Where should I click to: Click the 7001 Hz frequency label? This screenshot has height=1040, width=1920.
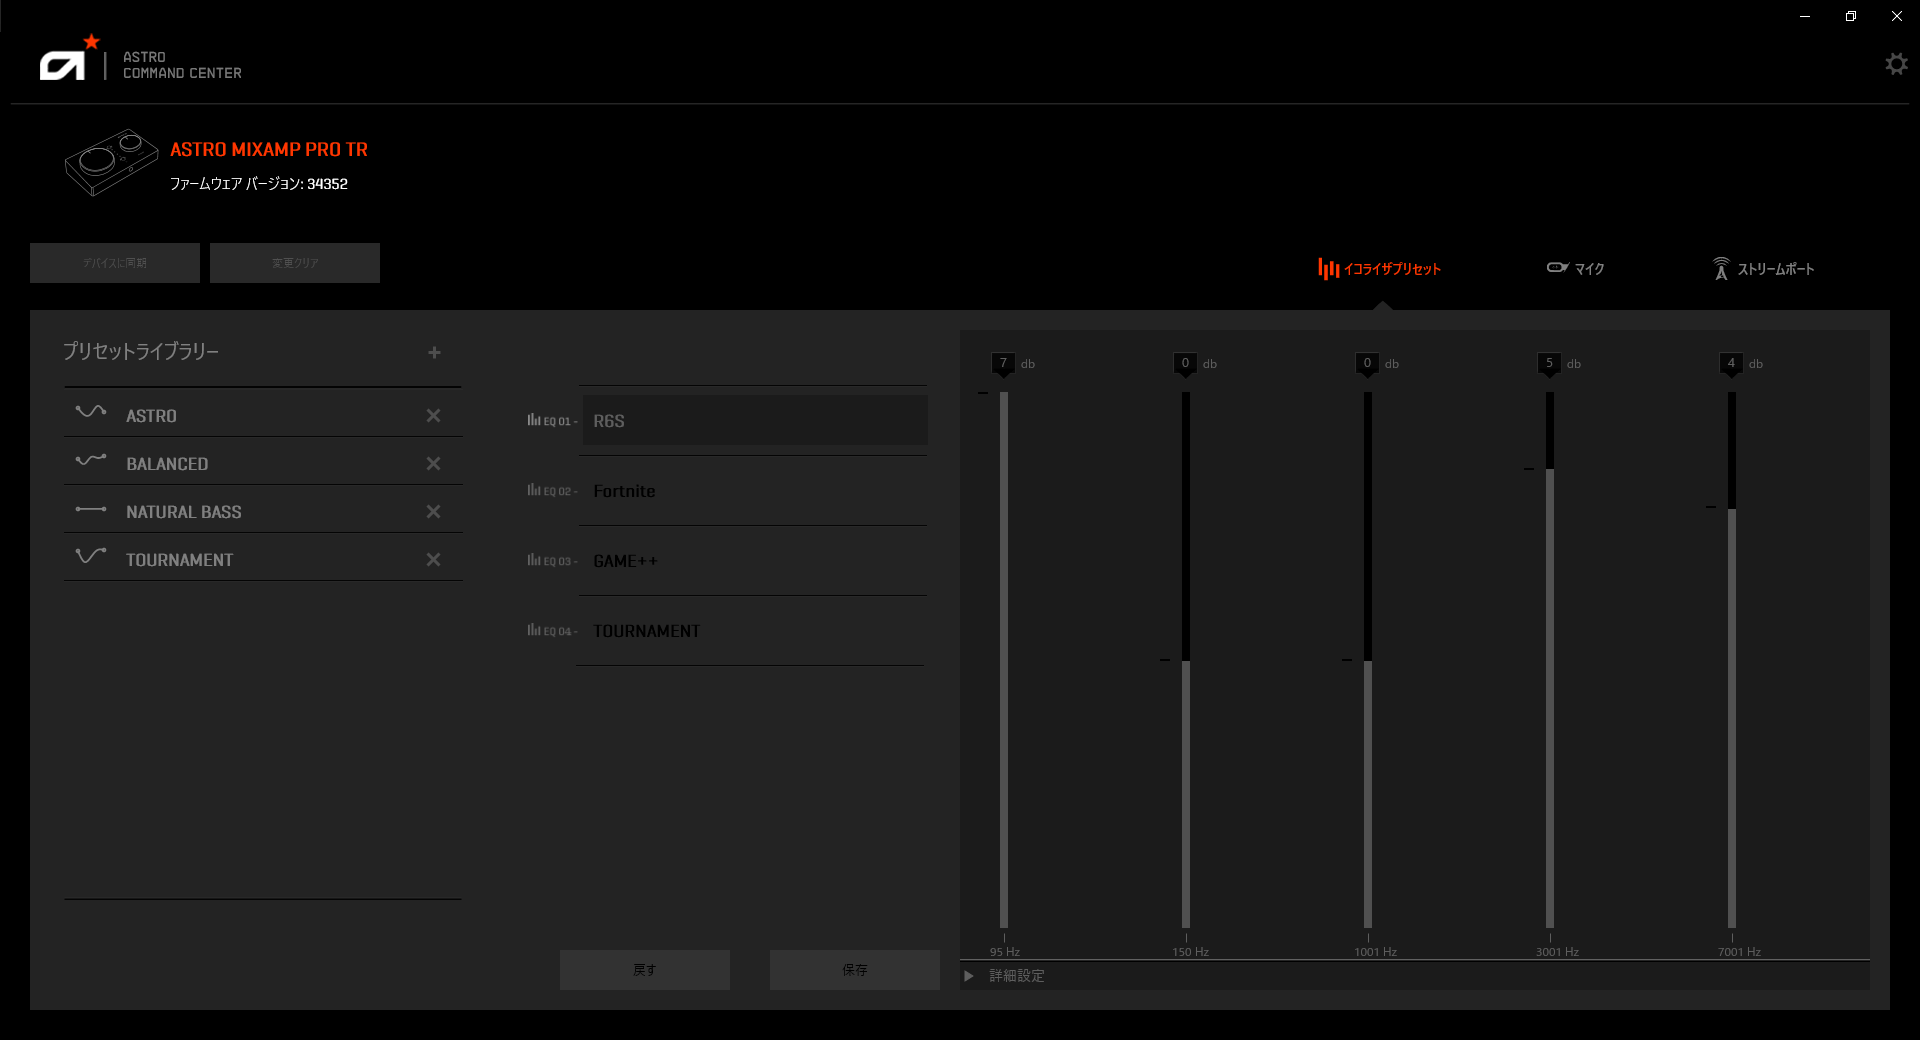pyautogui.click(x=1740, y=952)
